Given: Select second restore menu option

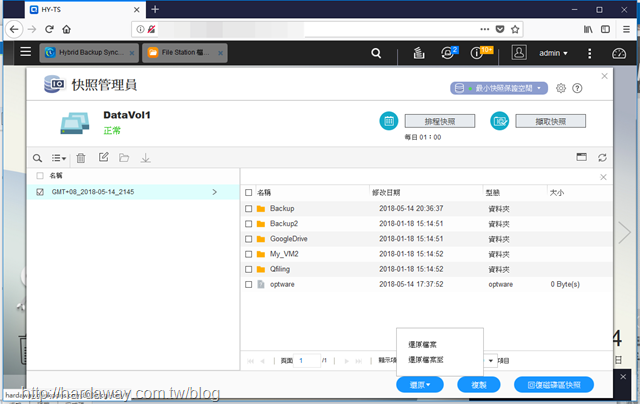Looking at the screenshot, I should point(426,360).
